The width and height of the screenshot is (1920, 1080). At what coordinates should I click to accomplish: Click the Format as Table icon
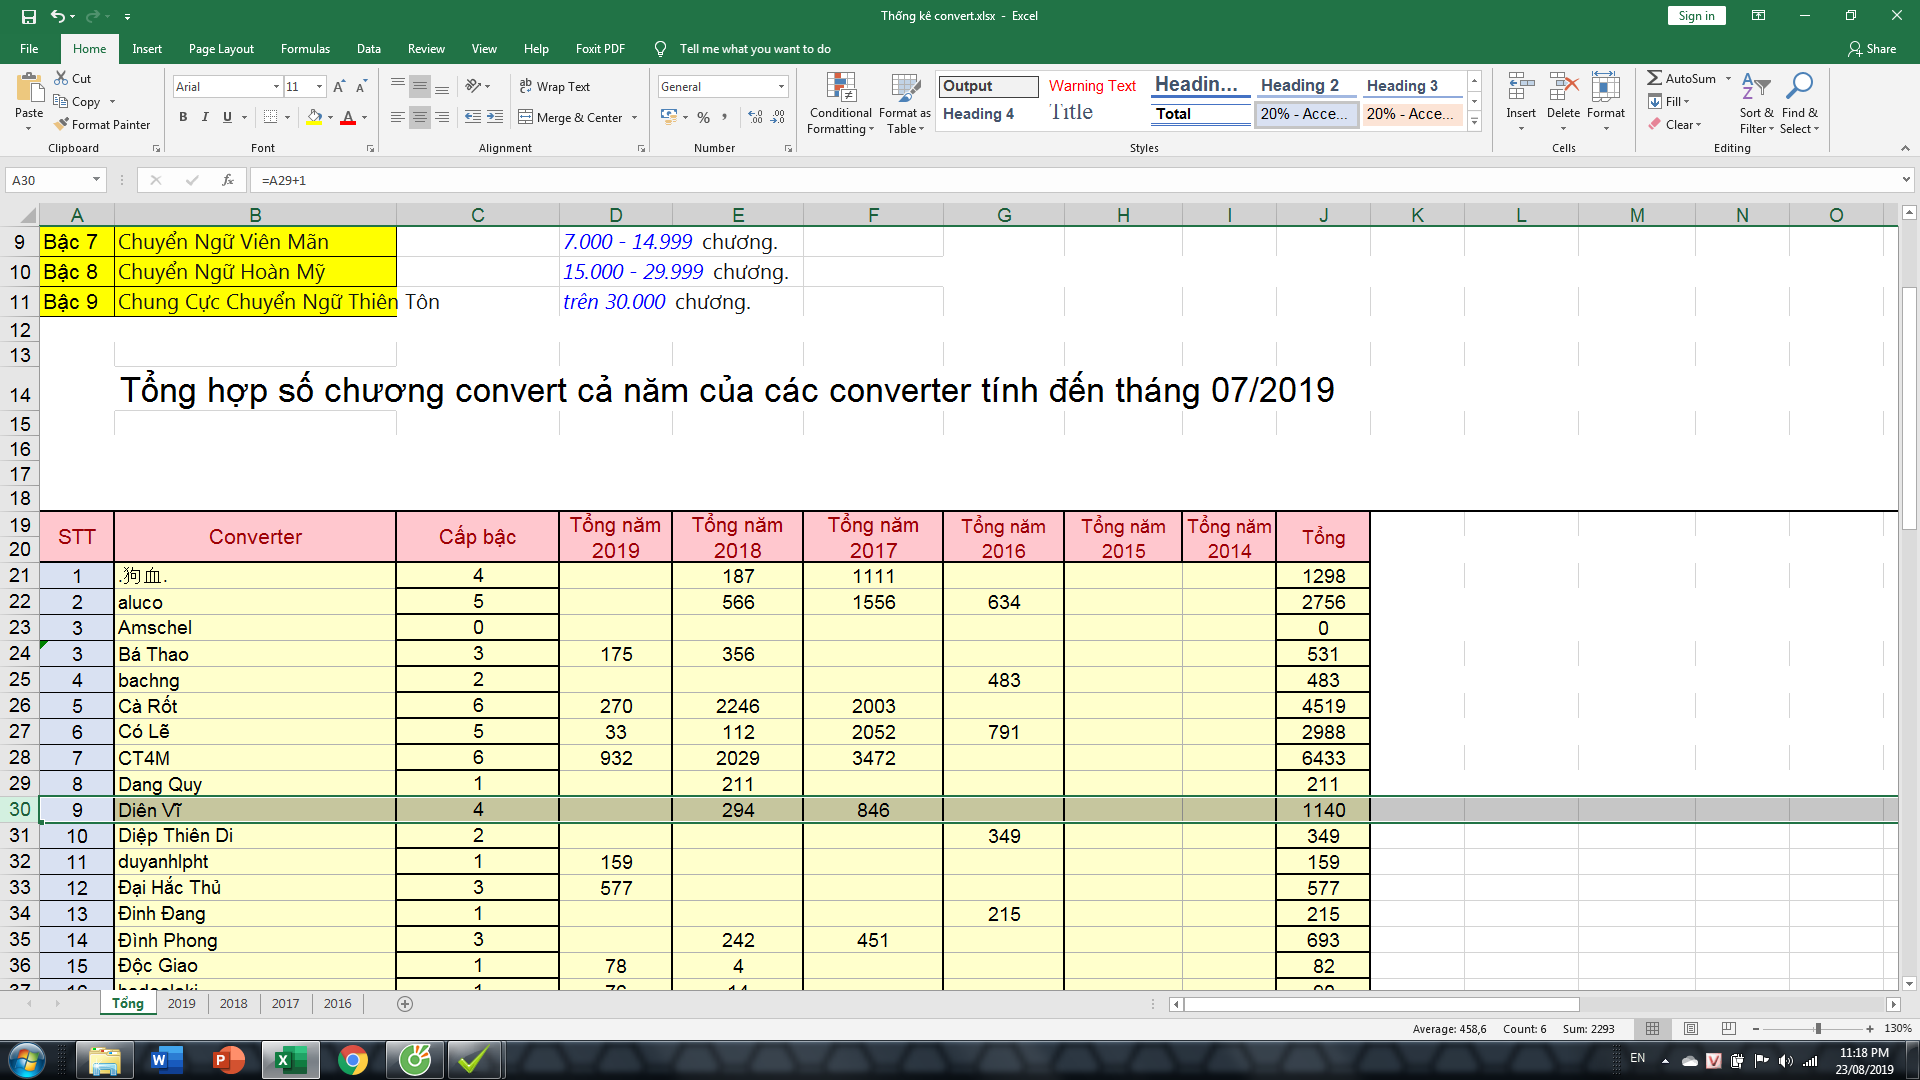[x=905, y=88]
